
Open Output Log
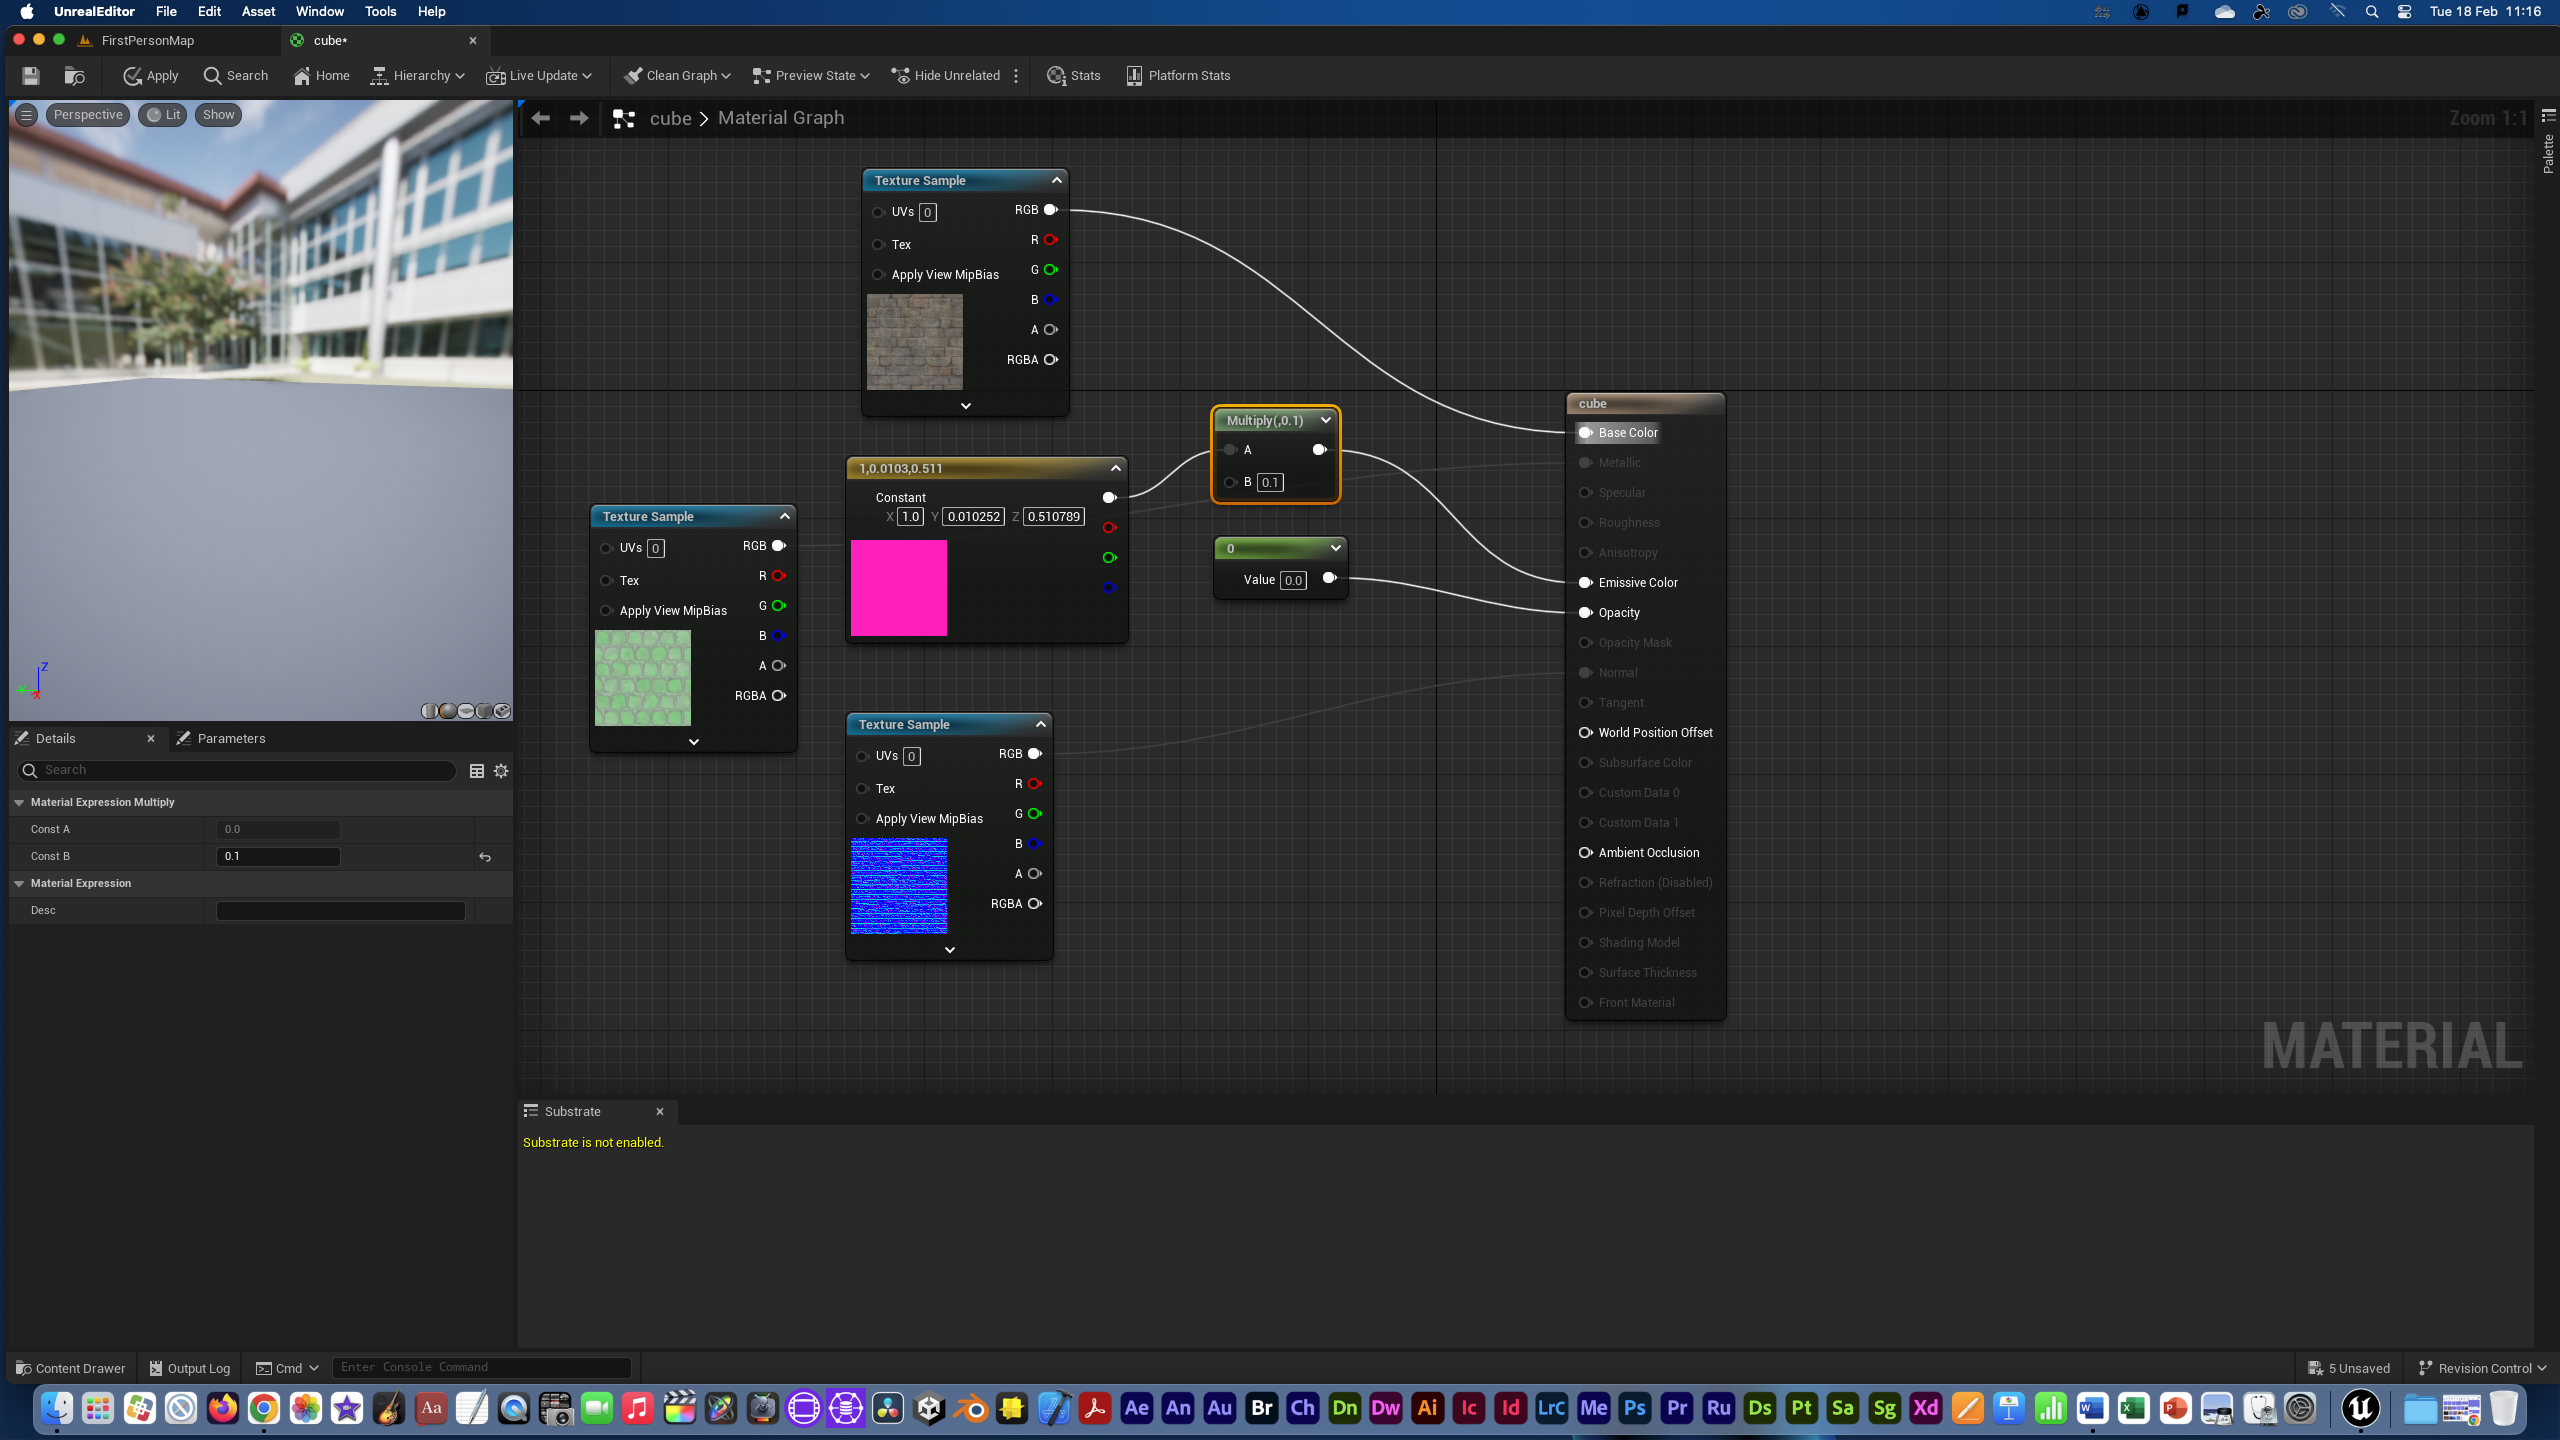point(189,1368)
